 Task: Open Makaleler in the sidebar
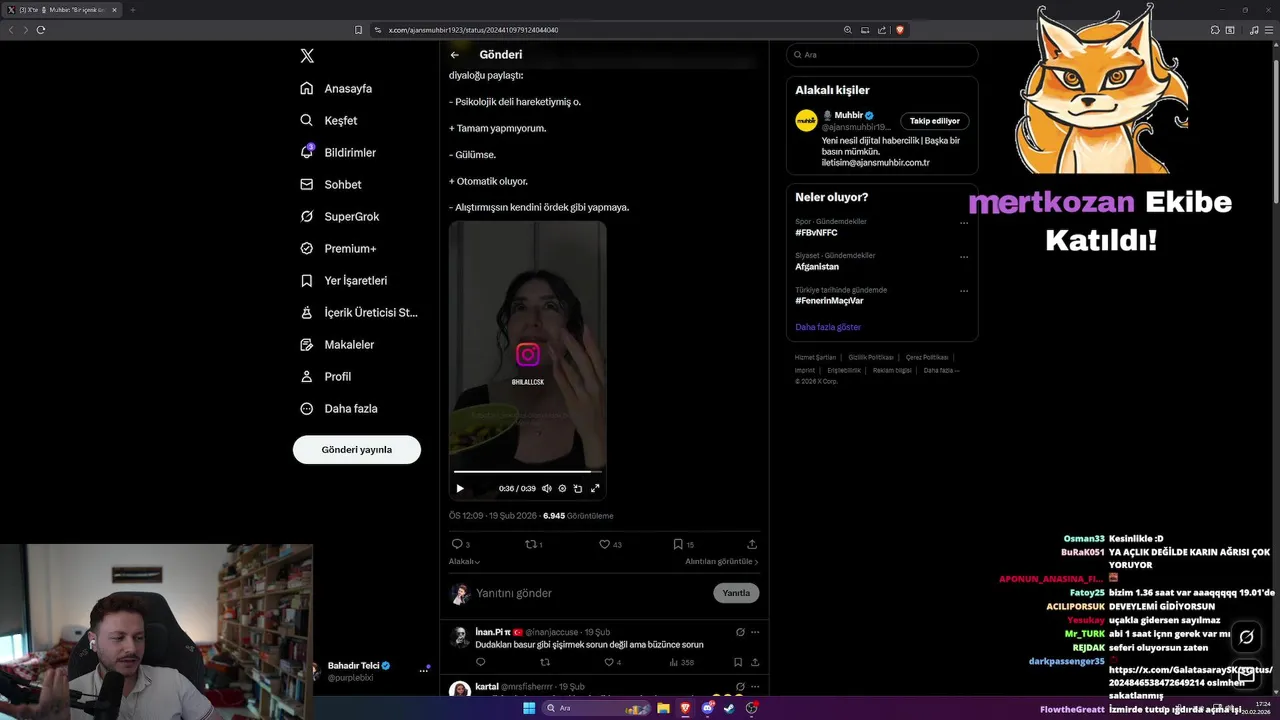click(337, 344)
